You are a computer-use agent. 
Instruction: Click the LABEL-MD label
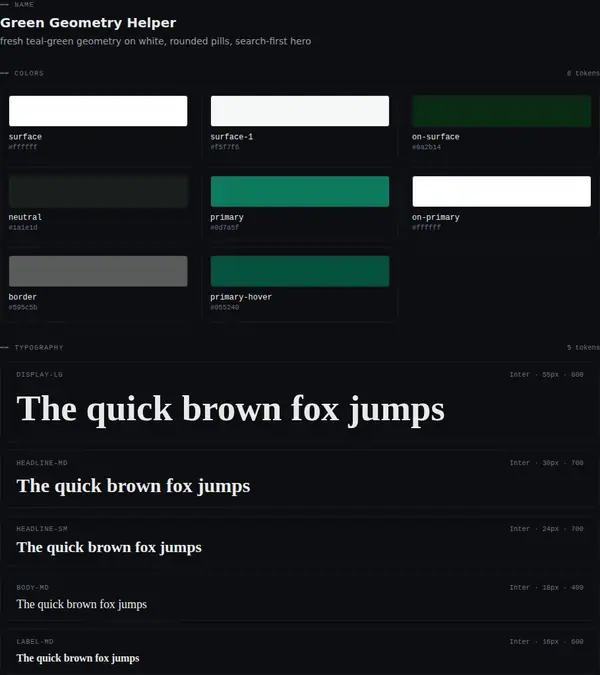(35, 641)
